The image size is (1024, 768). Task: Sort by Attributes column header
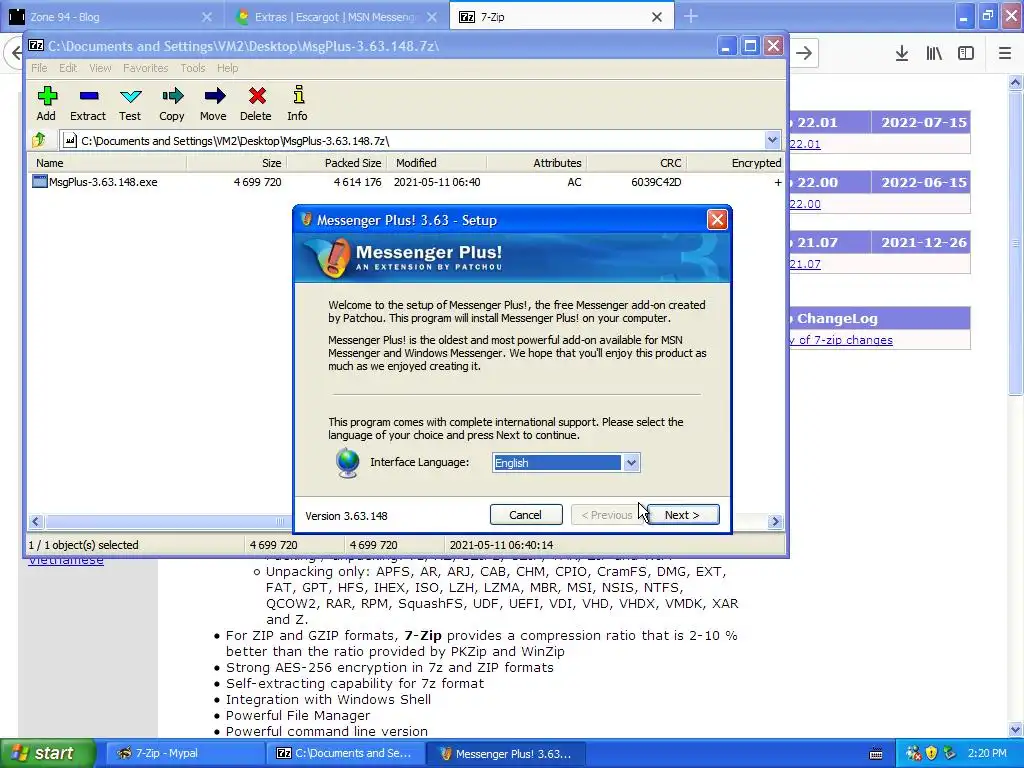tap(536, 163)
